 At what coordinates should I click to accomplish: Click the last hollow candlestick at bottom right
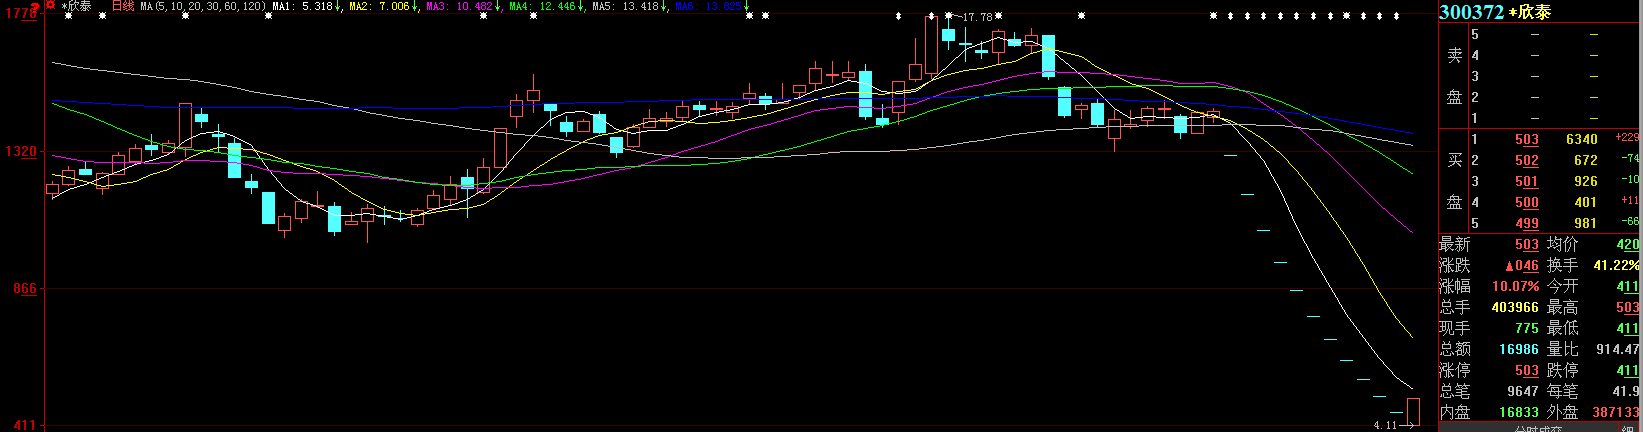(1413, 411)
